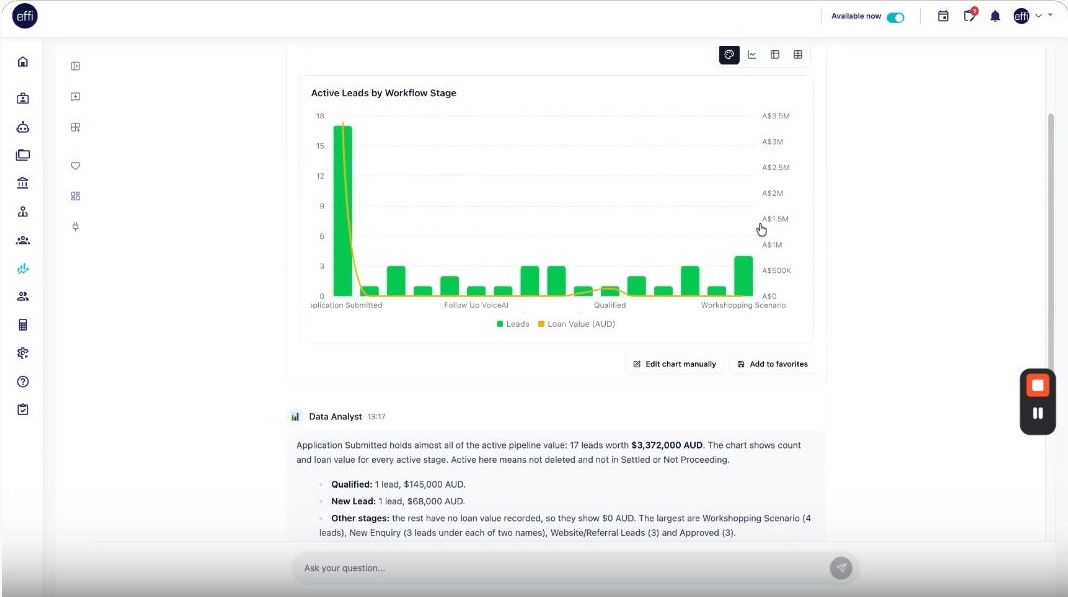Open the add-widget grid icon in secondary panel
This screenshot has height=597, width=1068.
click(x=76, y=127)
